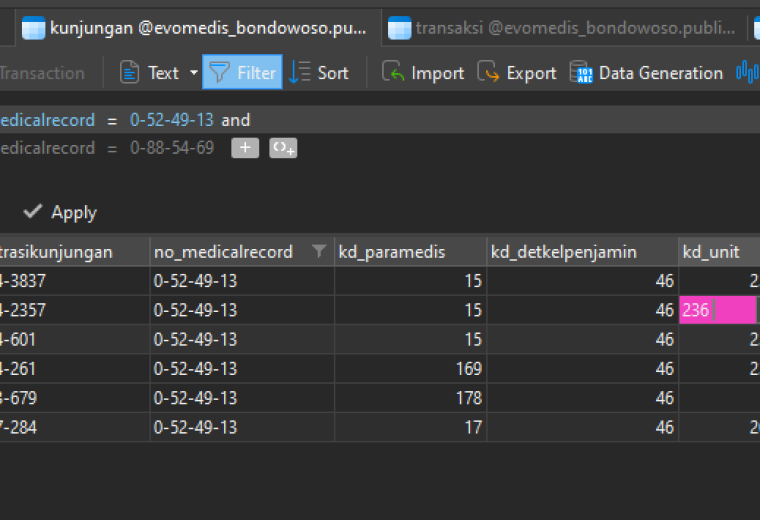Edit filter value 0-52-49-13

pos(172,120)
